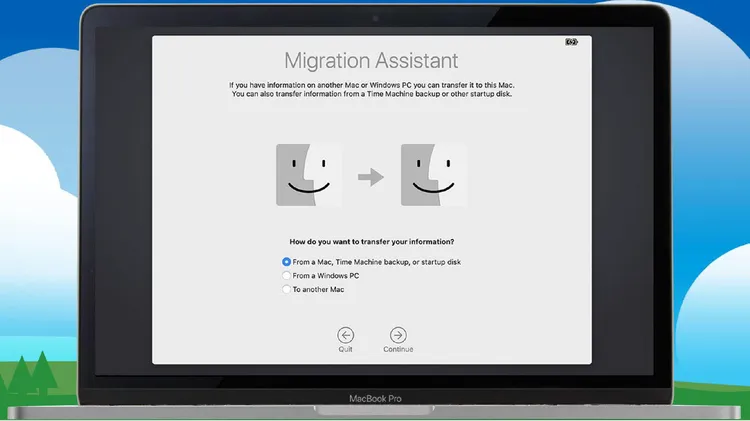This screenshot has height=421, width=750.
Task: Click the battery status icon
Action: 571,42
